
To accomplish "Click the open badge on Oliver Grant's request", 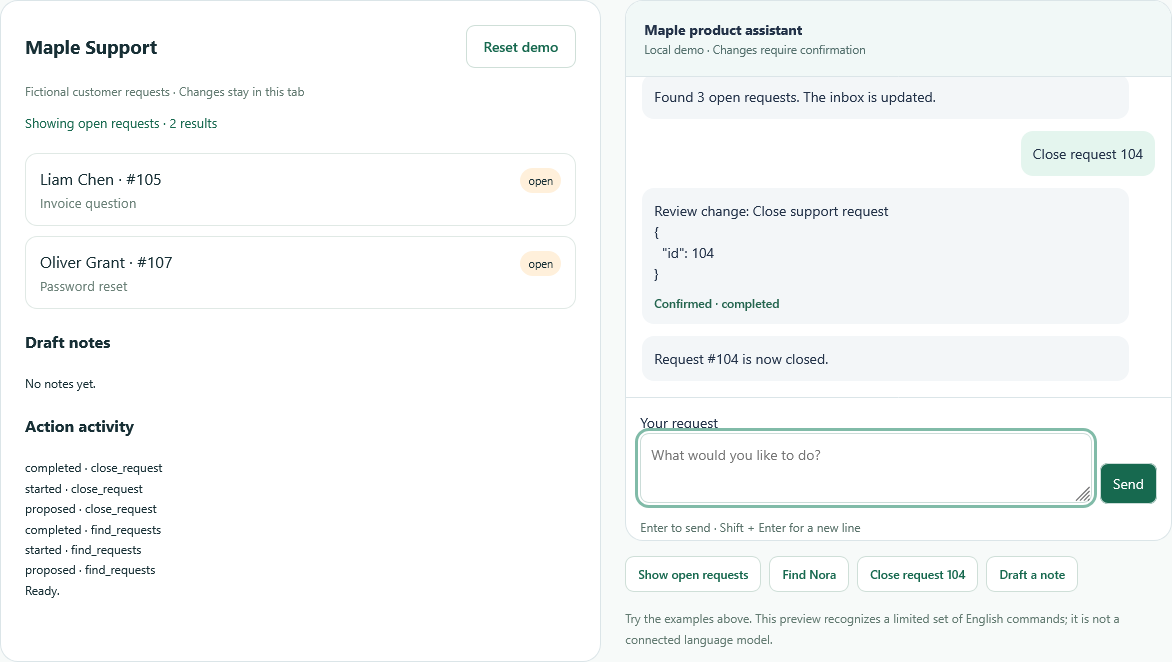I will point(540,264).
